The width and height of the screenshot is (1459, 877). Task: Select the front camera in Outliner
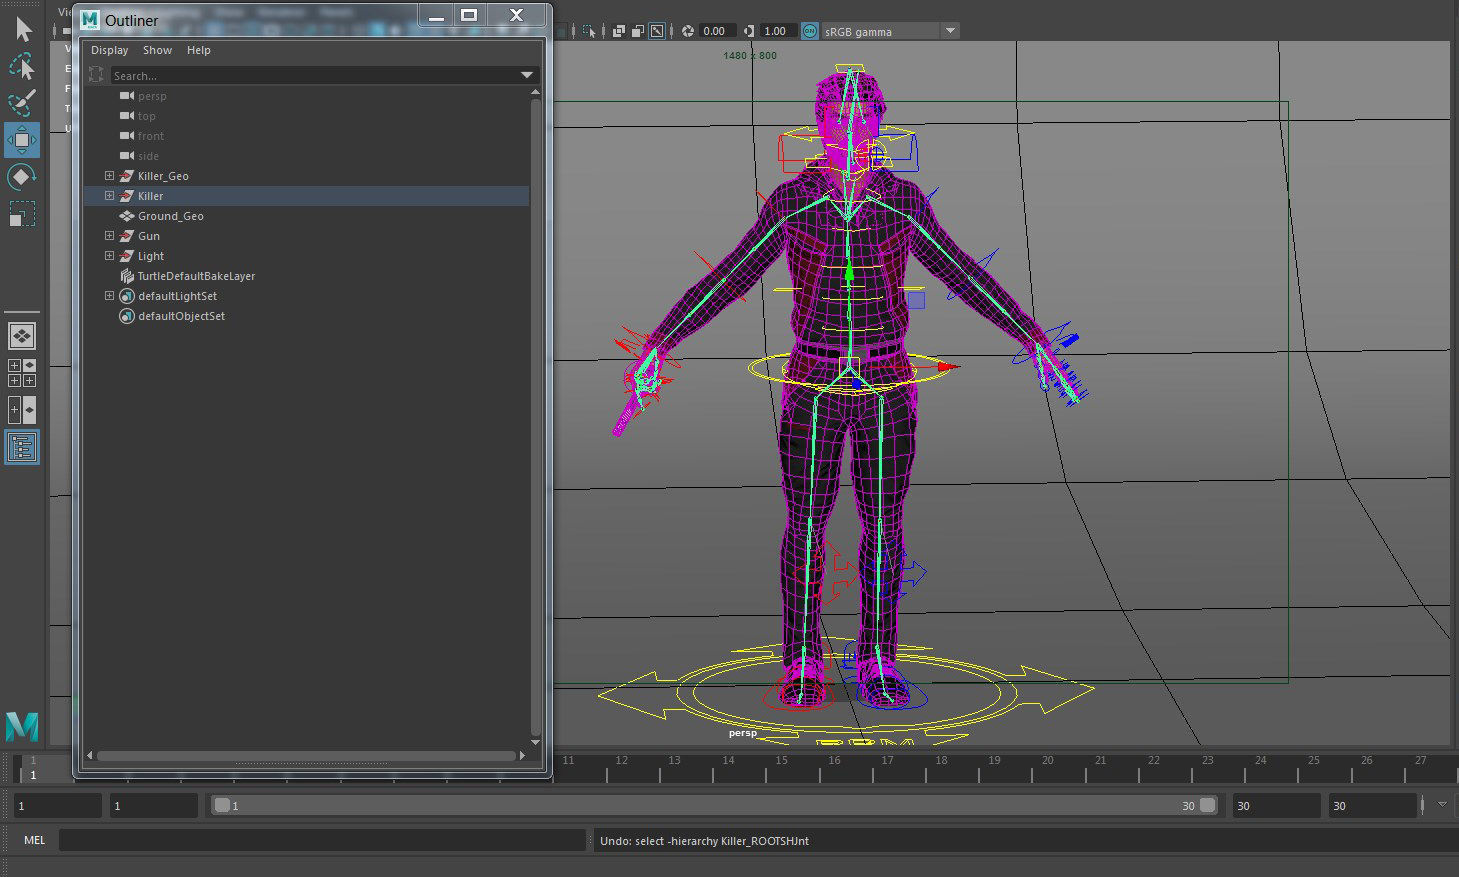click(151, 136)
